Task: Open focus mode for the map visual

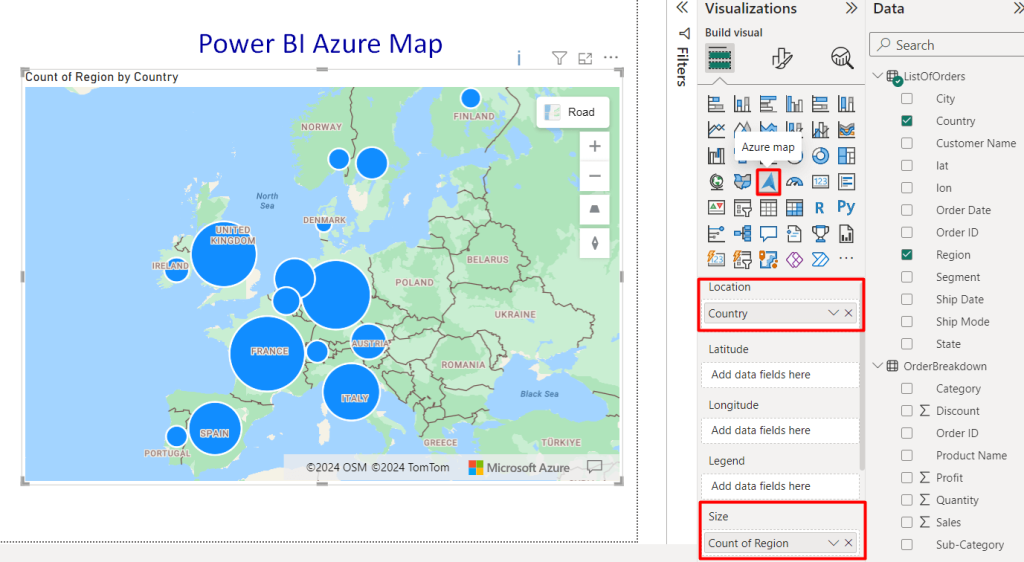Action: pos(586,59)
